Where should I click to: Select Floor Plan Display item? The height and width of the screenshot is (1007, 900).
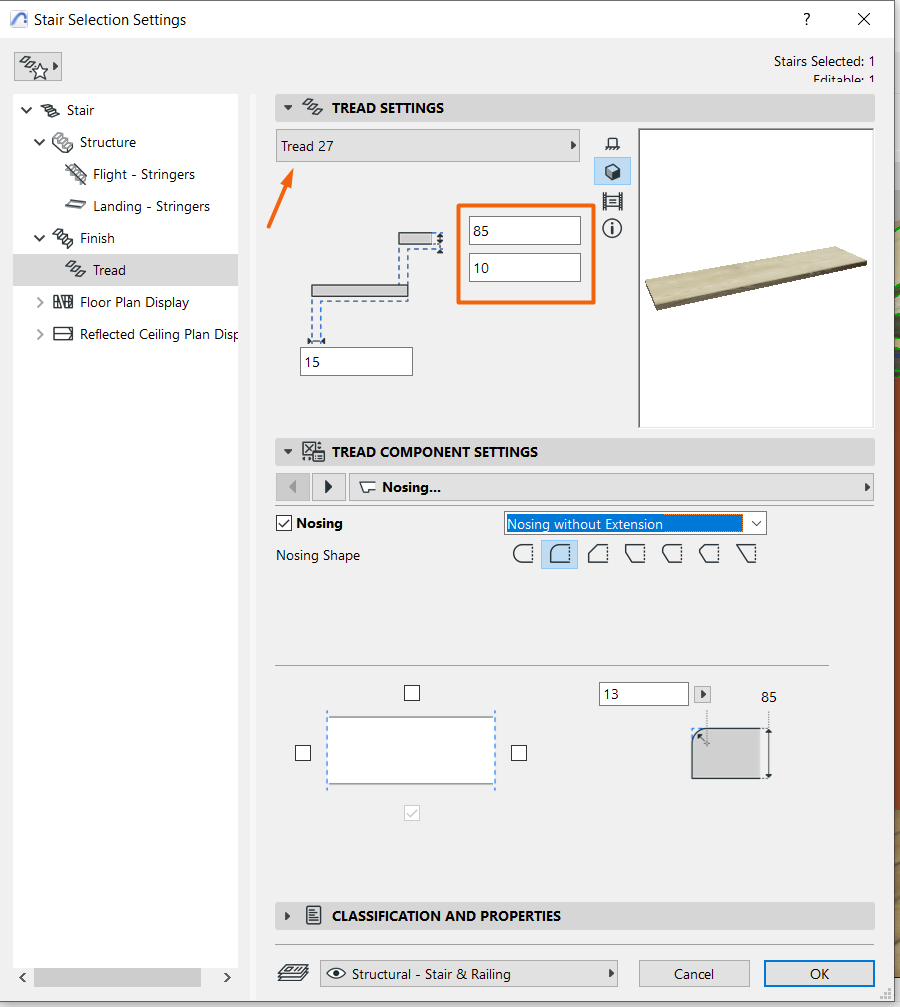pyautogui.click(x=134, y=302)
